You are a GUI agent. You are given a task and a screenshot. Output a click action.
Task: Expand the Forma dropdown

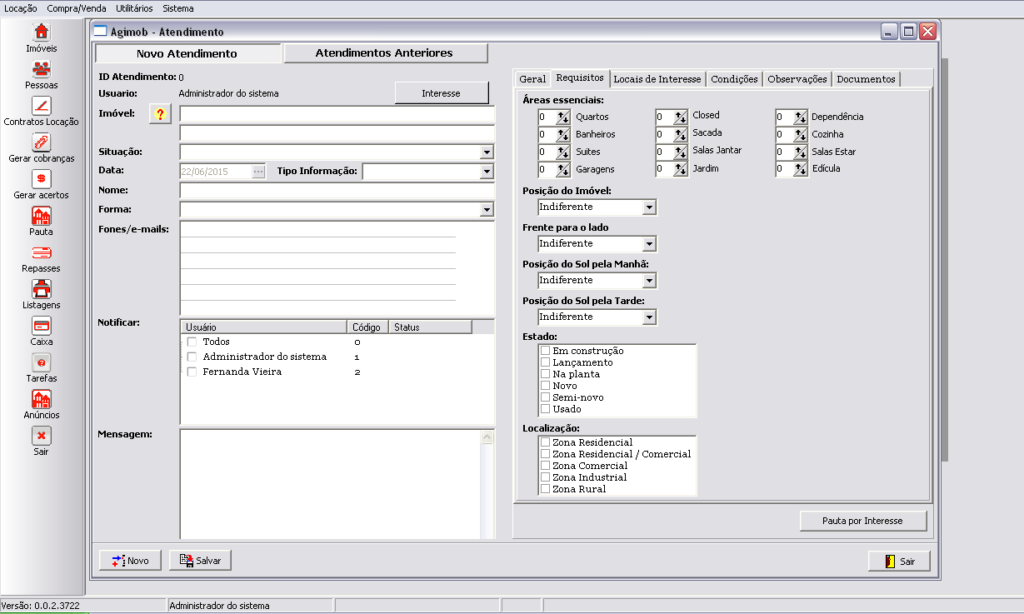[487, 210]
